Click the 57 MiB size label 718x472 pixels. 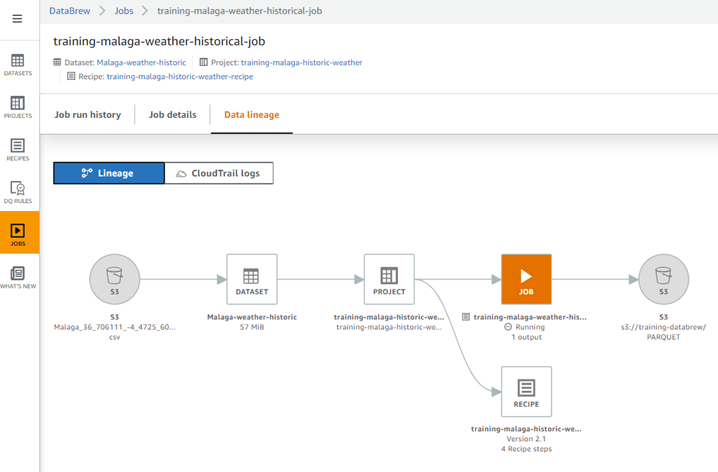pyautogui.click(x=252, y=327)
